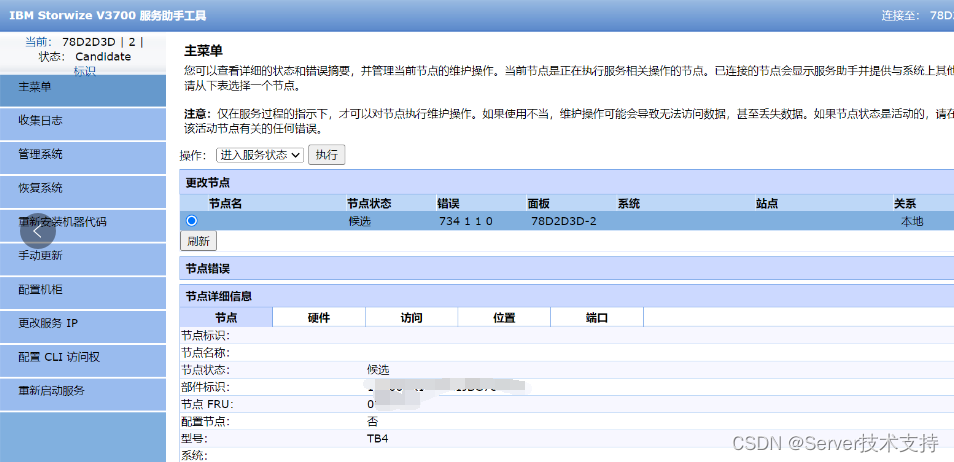Click the 配置节点 value 否

pos(373,421)
